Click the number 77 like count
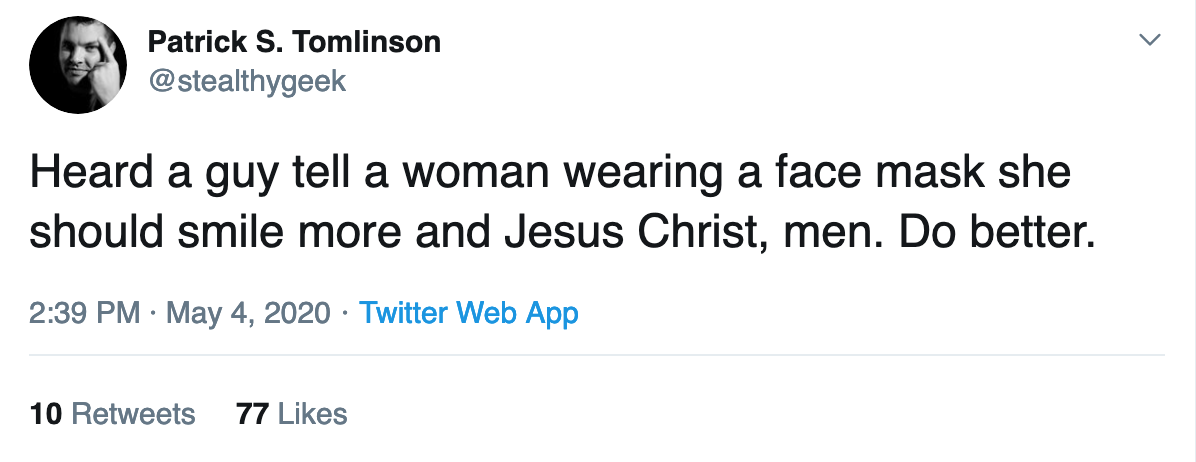Screen dimensions: 1196x462 (x=252, y=413)
